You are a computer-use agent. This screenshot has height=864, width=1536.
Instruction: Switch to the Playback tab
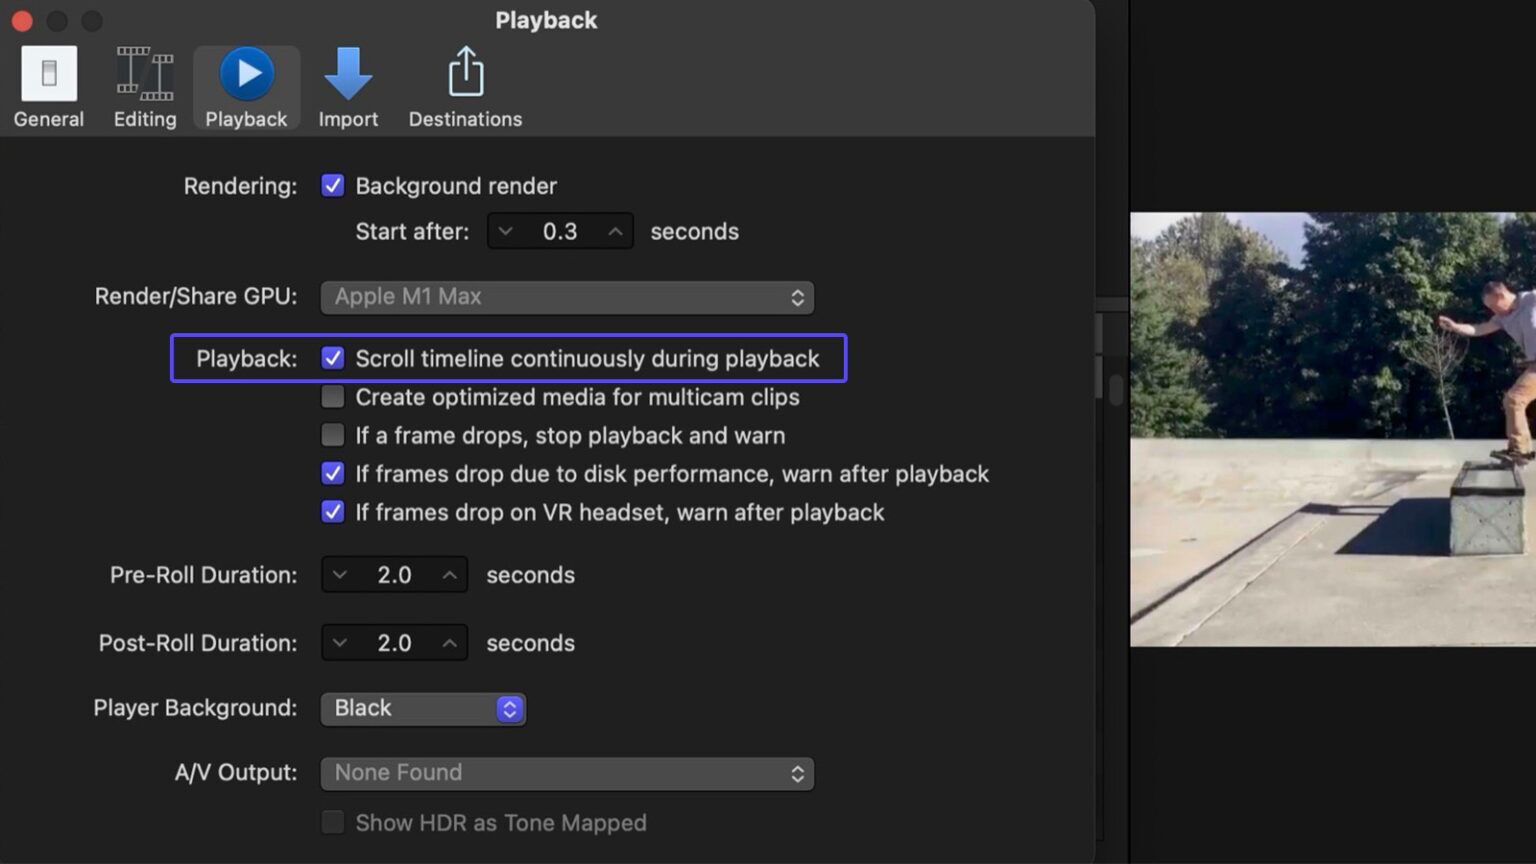click(246, 85)
